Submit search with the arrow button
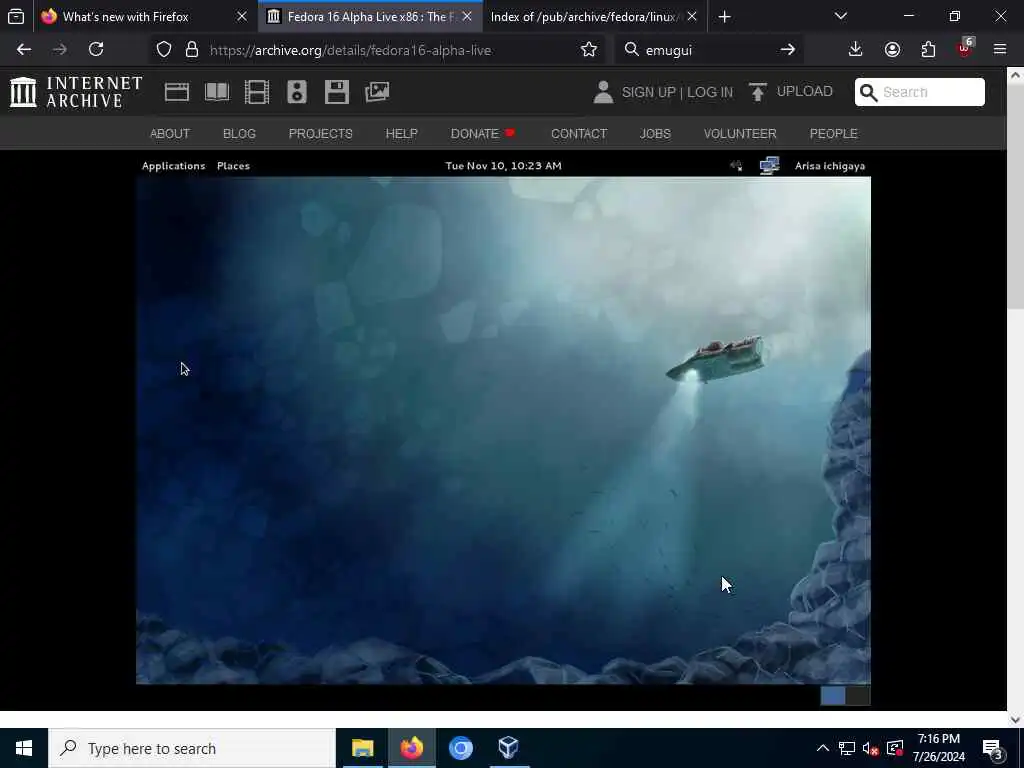Image resolution: width=1024 pixels, height=768 pixels. click(x=788, y=50)
